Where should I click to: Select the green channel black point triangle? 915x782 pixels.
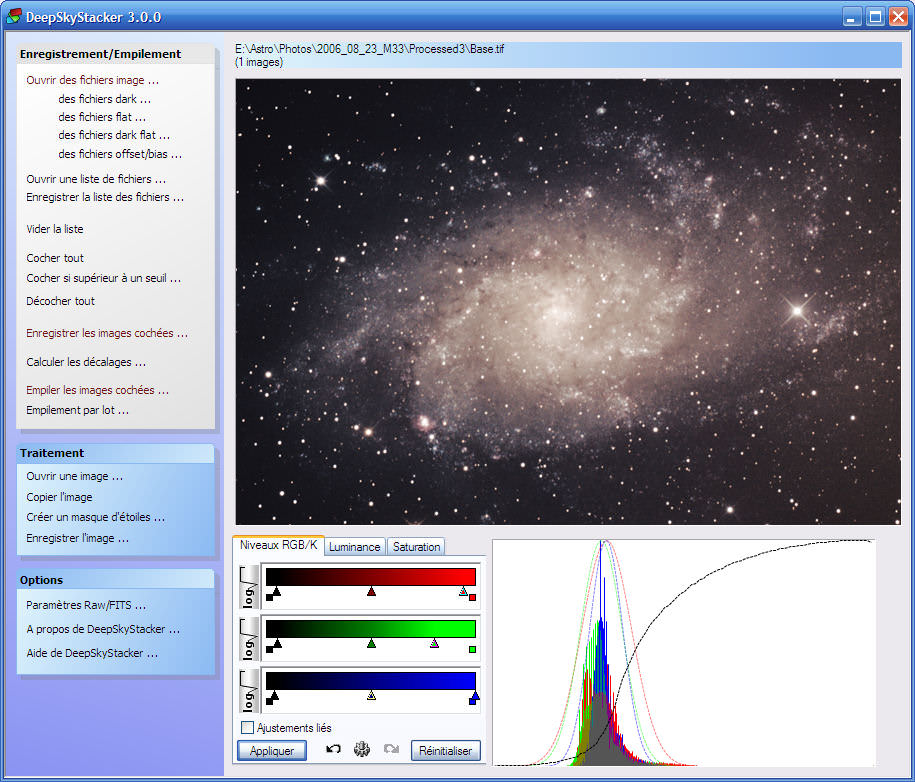pyautogui.click(x=277, y=644)
